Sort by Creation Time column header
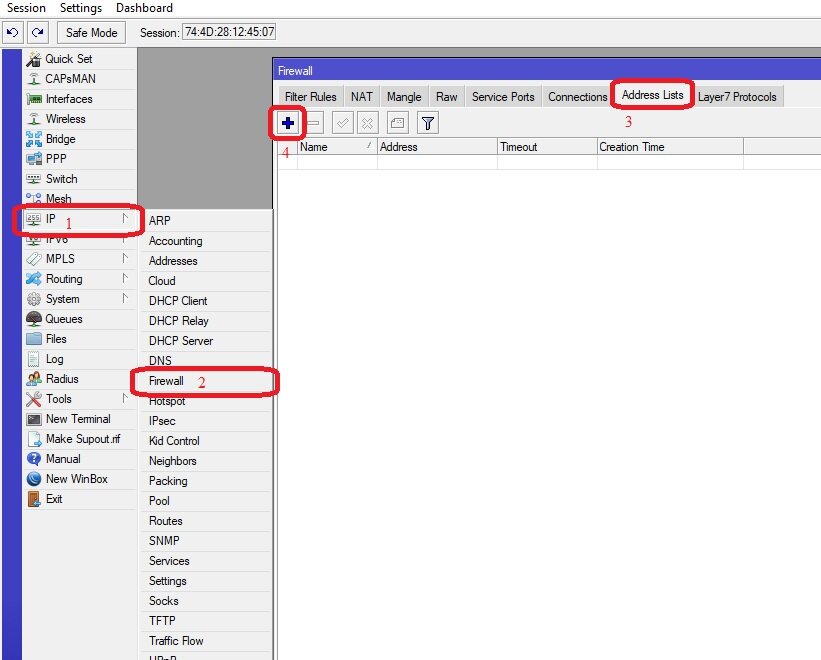821x660 pixels. (670, 147)
